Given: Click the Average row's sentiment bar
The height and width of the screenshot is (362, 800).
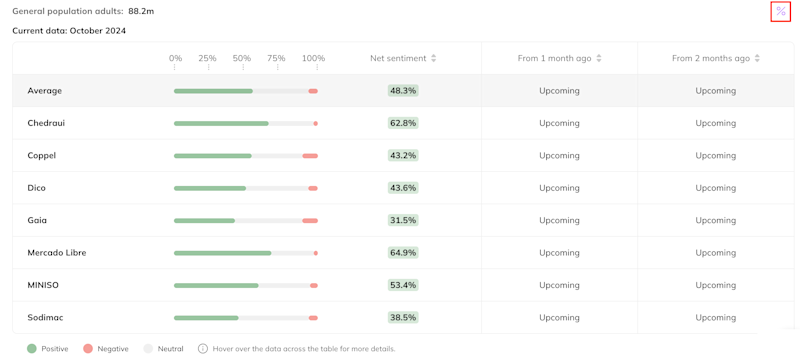Looking at the screenshot, I should [x=246, y=91].
